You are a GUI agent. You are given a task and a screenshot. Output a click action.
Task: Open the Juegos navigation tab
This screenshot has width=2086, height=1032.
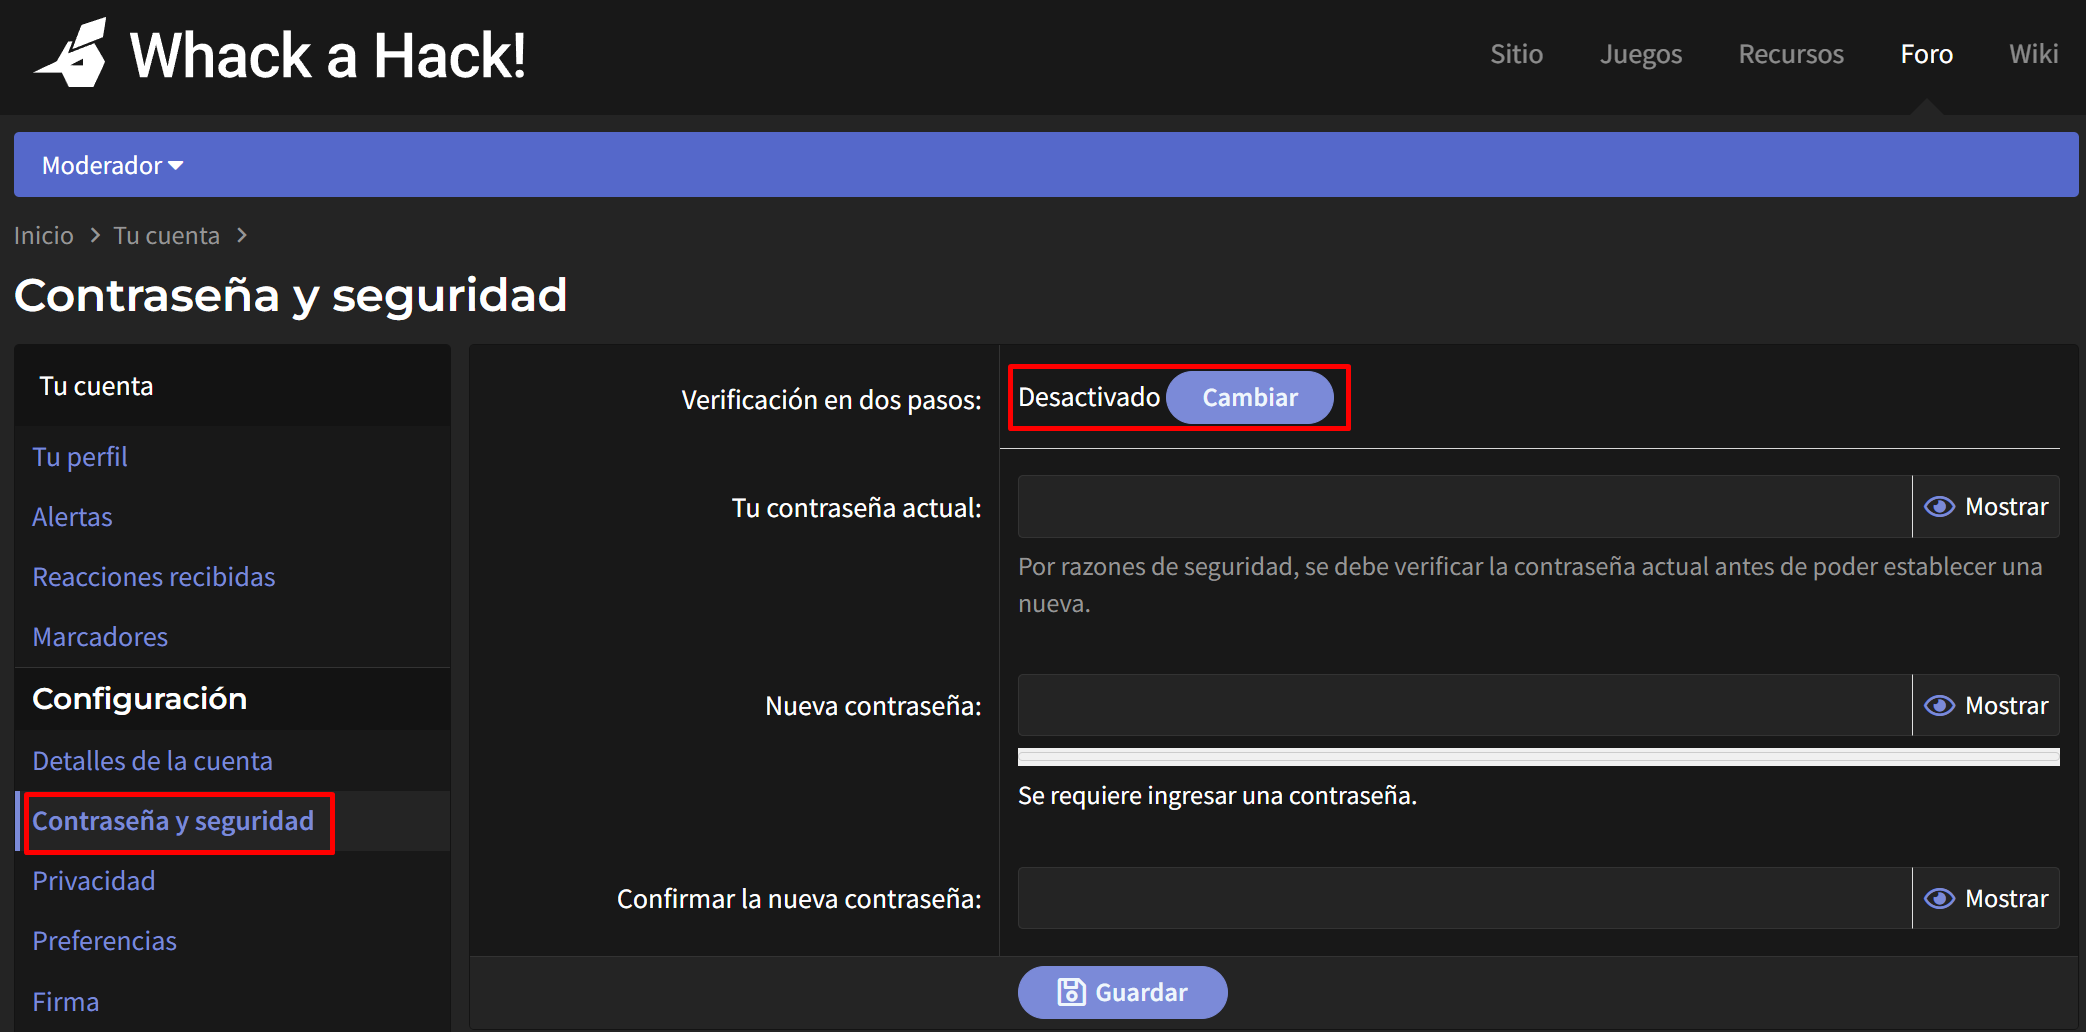(1640, 54)
